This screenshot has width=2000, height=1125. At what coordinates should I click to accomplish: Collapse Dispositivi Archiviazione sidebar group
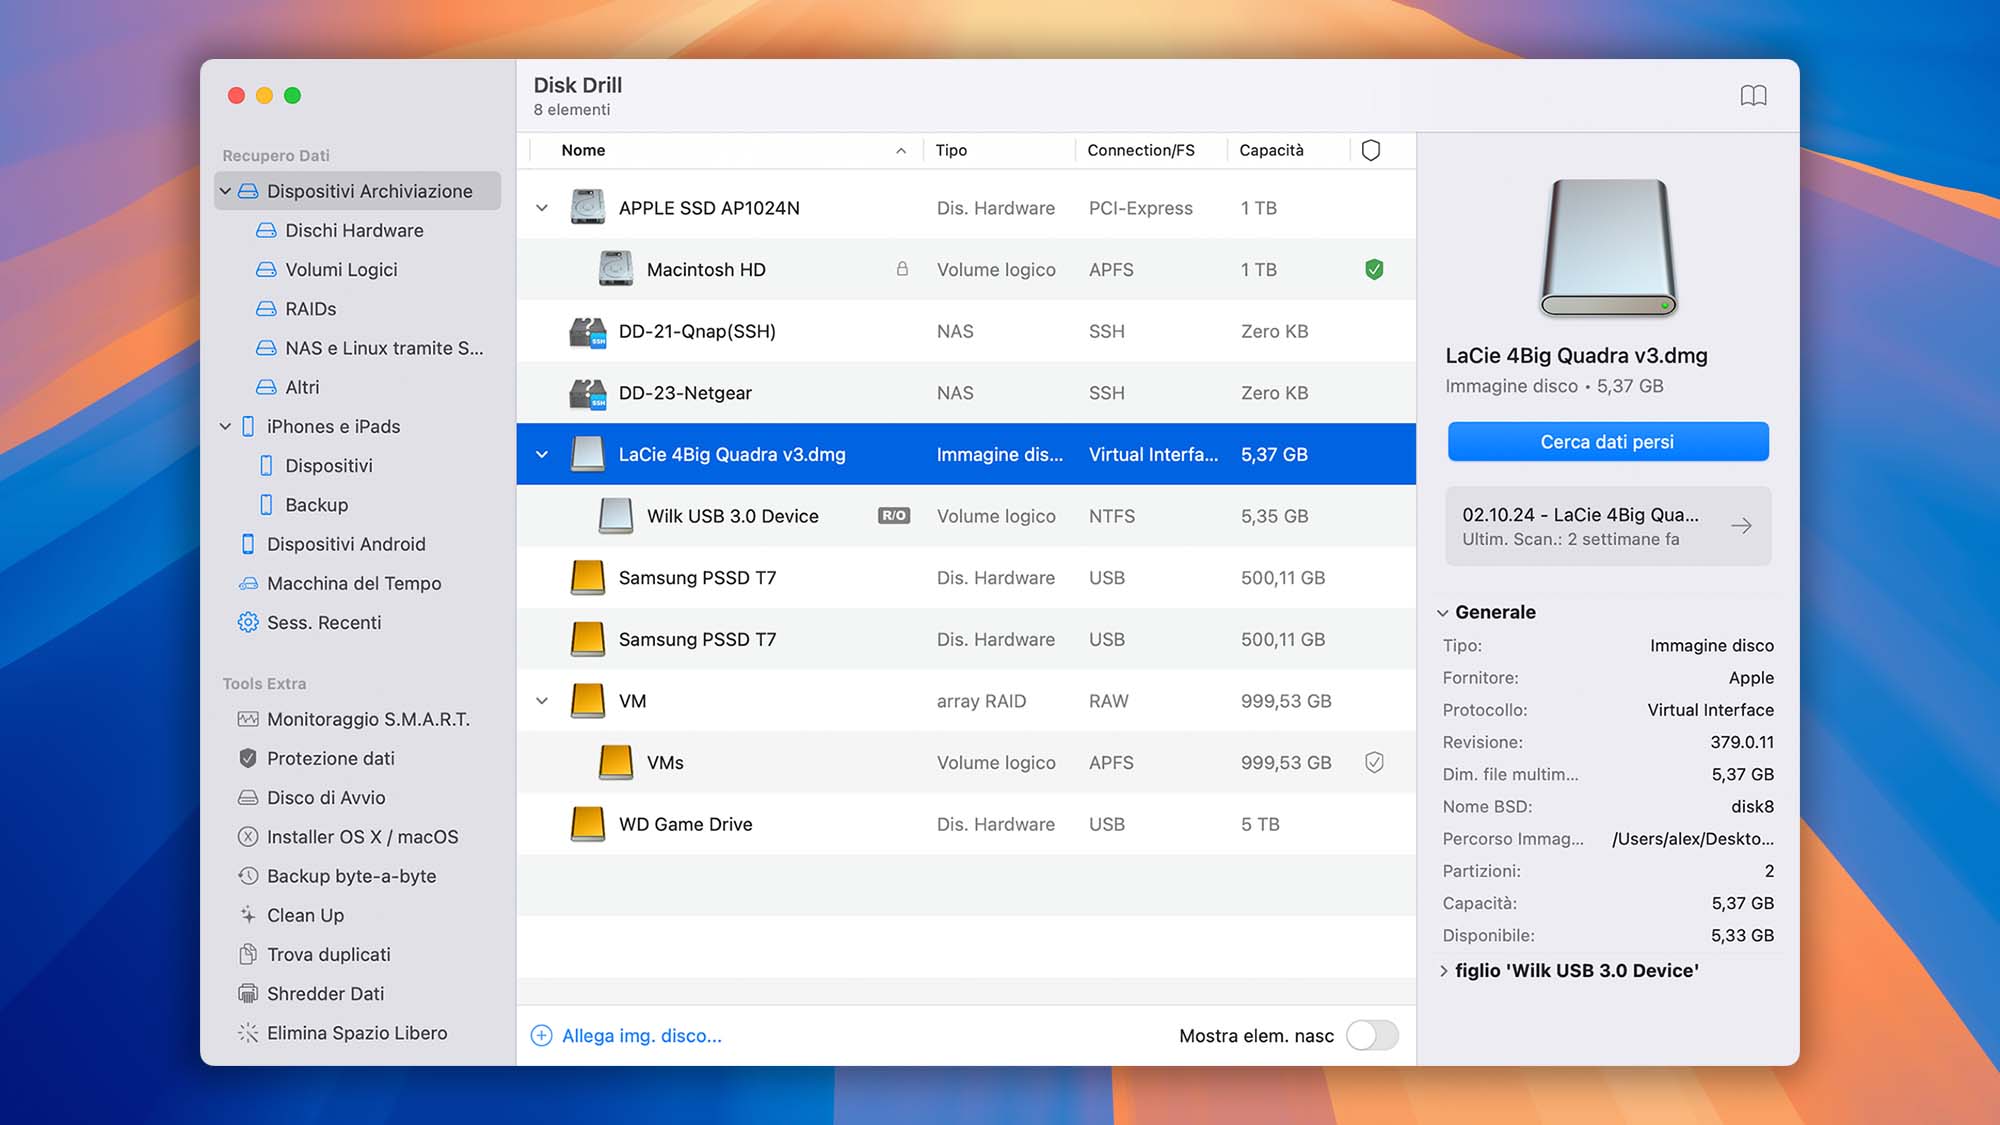[225, 191]
